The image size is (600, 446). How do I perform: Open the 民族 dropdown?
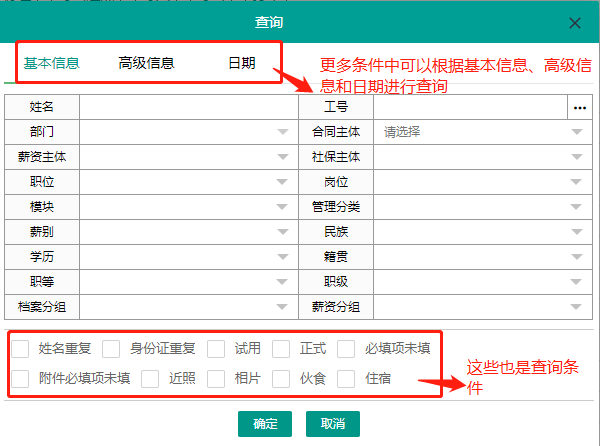point(576,232)
